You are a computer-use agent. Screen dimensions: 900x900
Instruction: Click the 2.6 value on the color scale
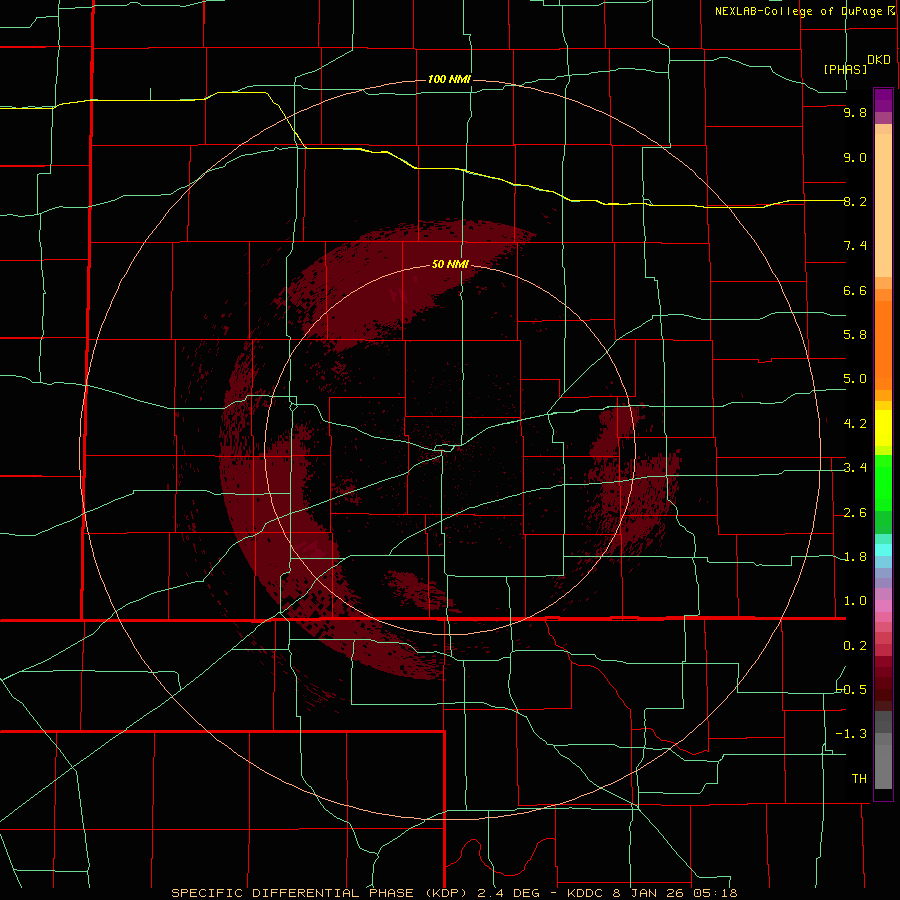[x=855, y=513]
